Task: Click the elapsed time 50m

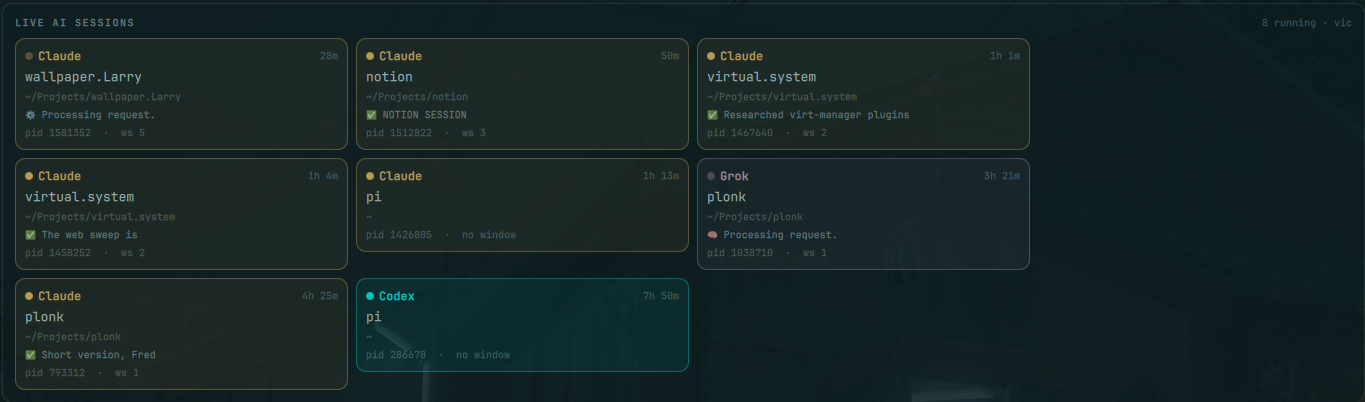Action: pos(670,56)
